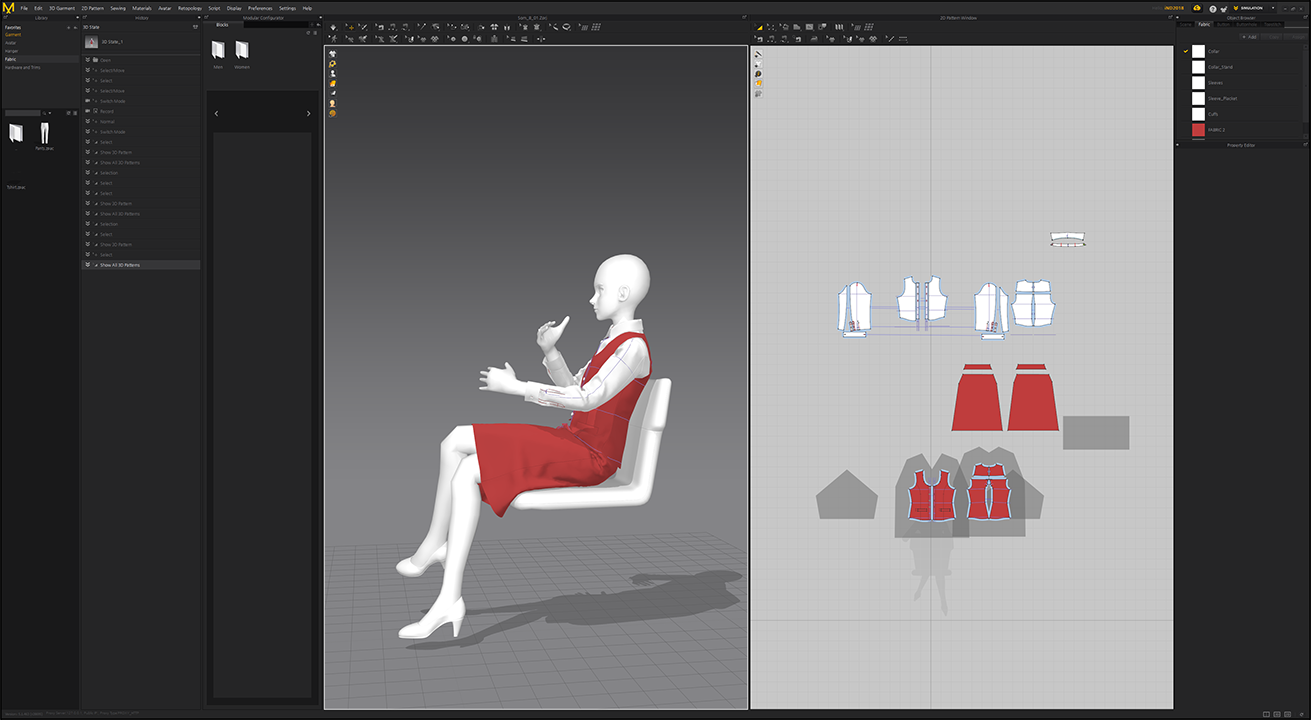1311x720 pixels.
Task: Open the help question mark icon
Action: [x=1213, y=8]
